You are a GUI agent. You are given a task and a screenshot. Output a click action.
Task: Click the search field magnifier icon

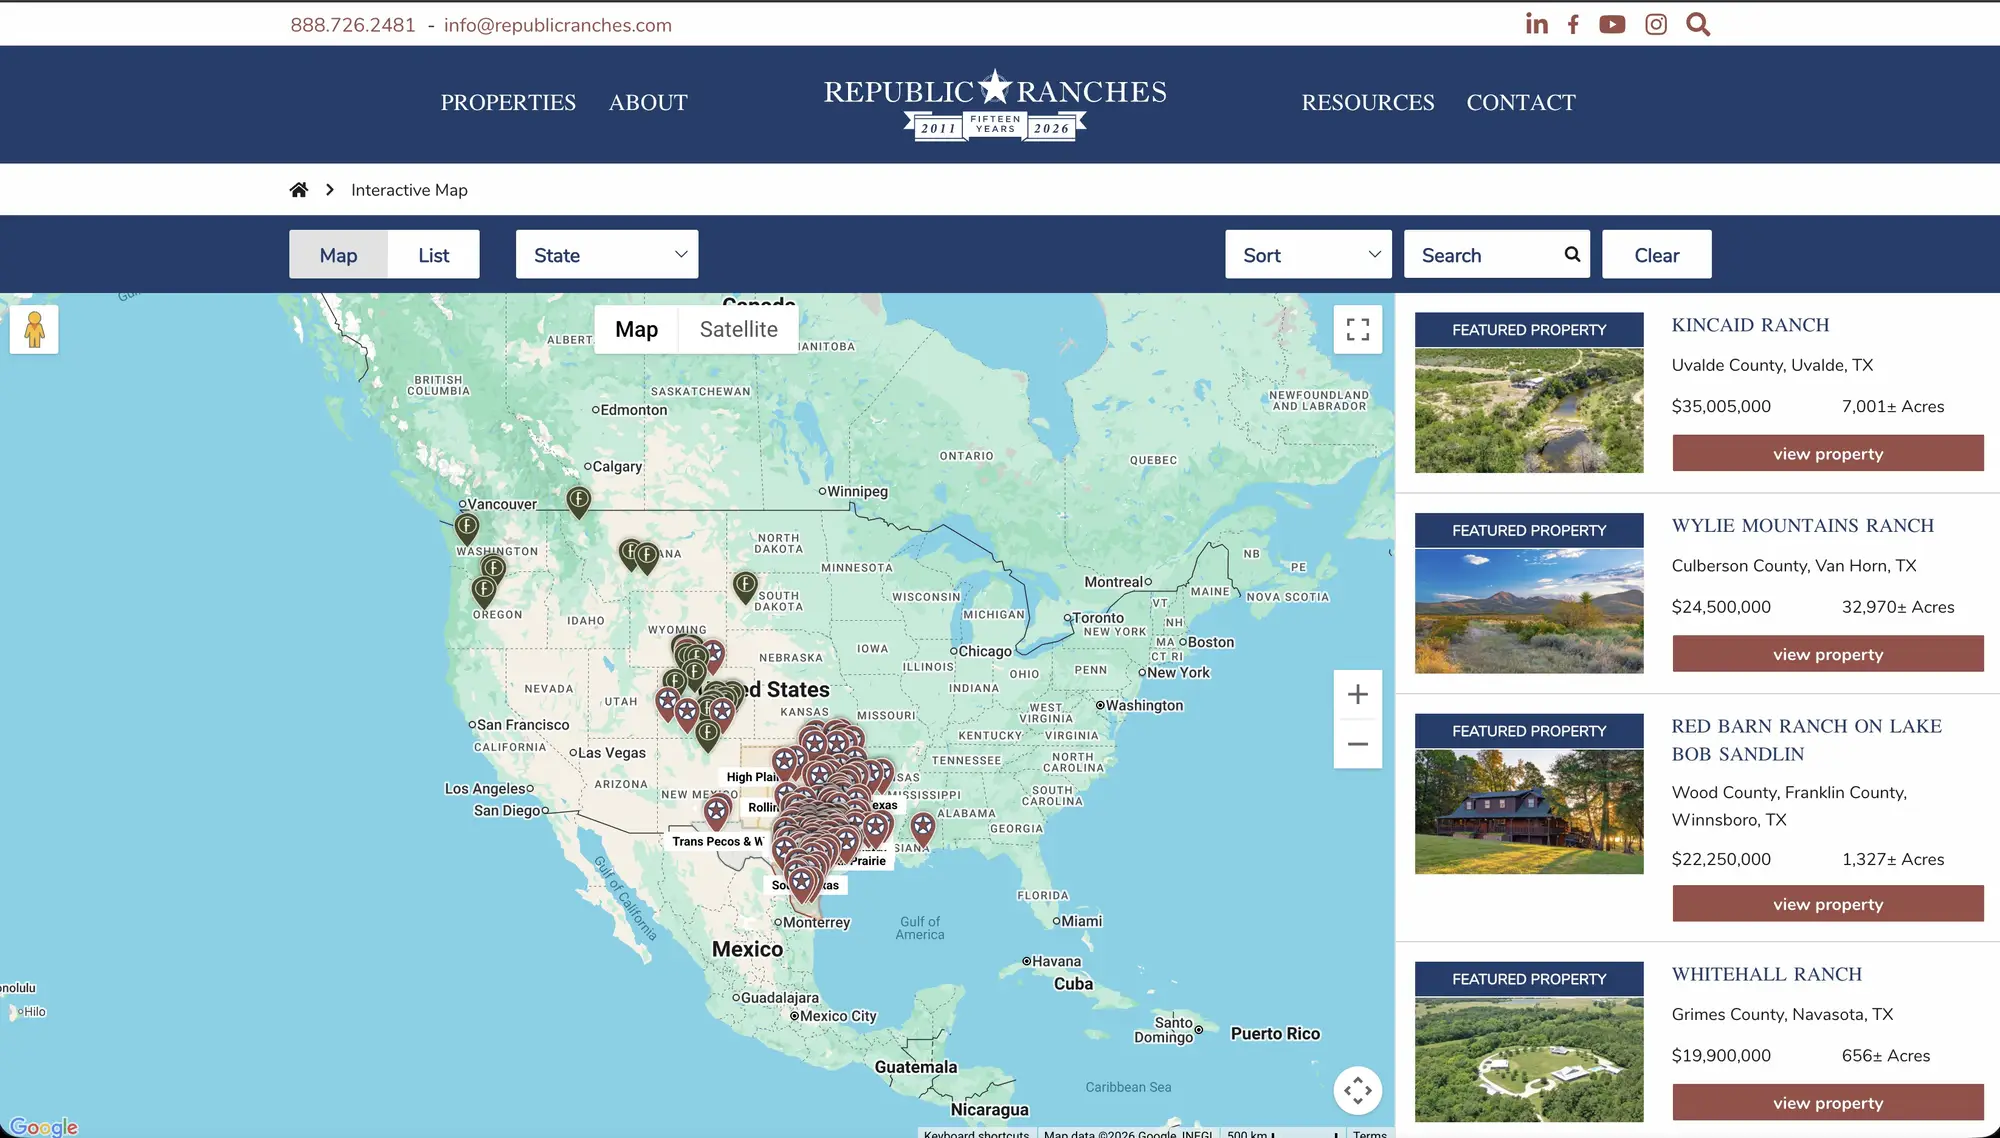click(x=1572, y=254)
